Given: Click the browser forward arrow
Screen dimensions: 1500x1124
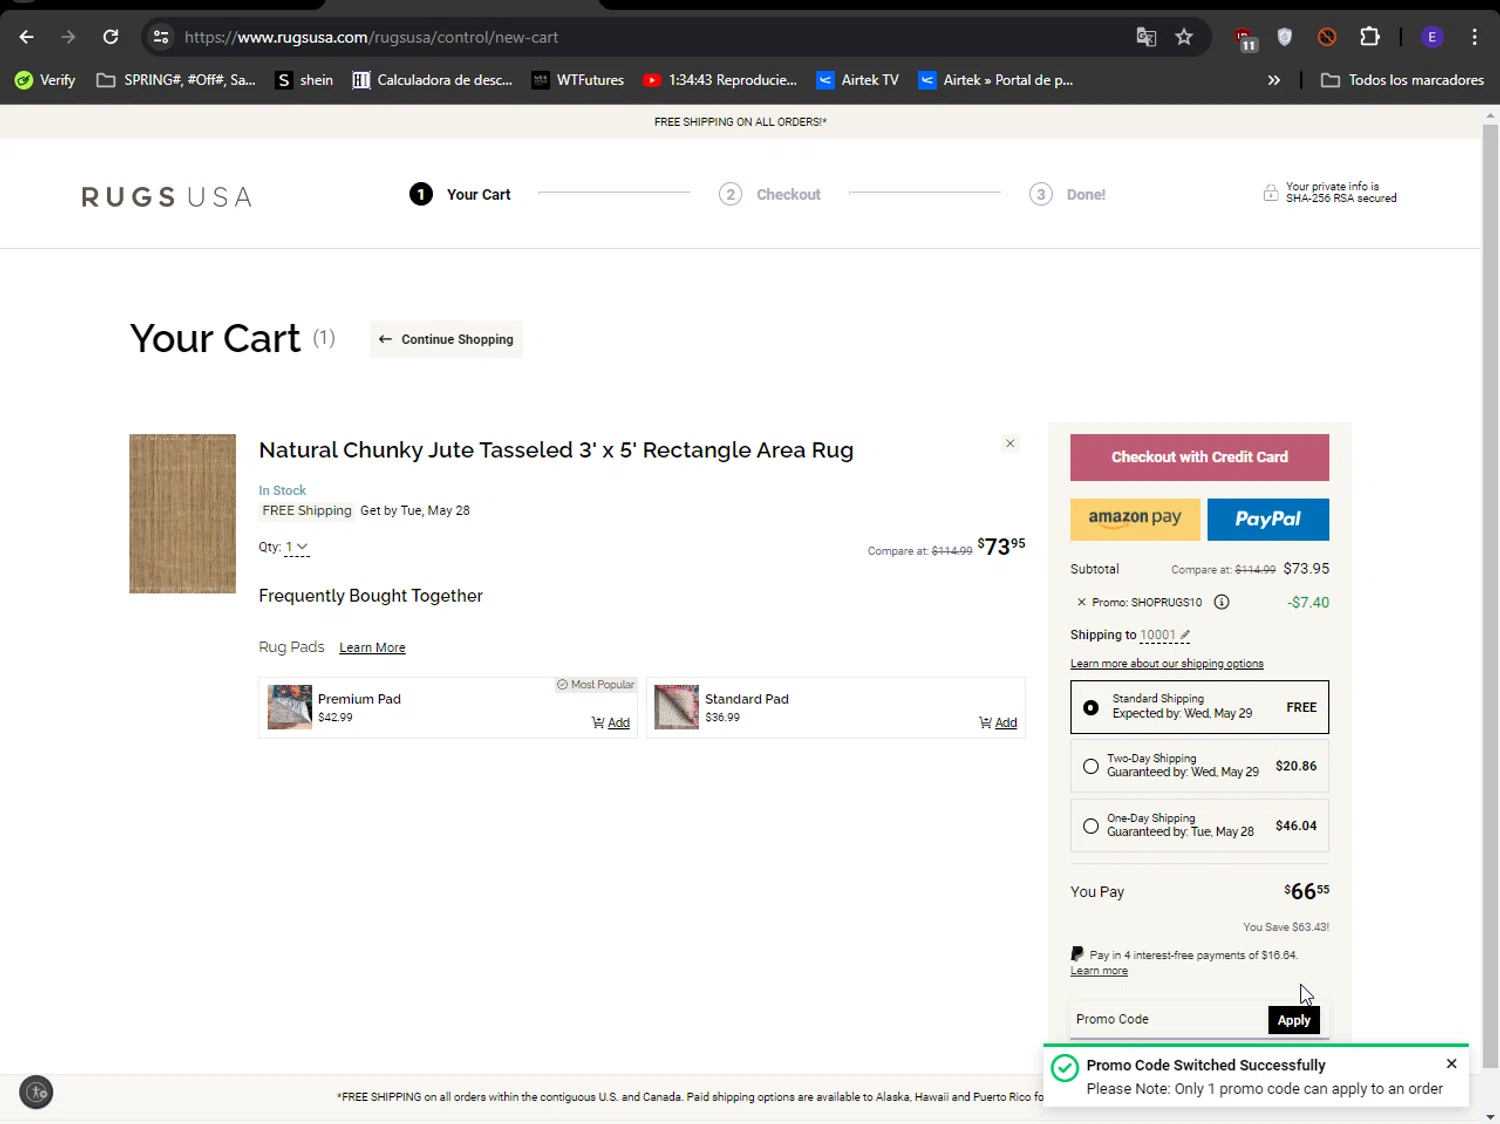Looking at the screenshot, I should click(x=68, y=37).
